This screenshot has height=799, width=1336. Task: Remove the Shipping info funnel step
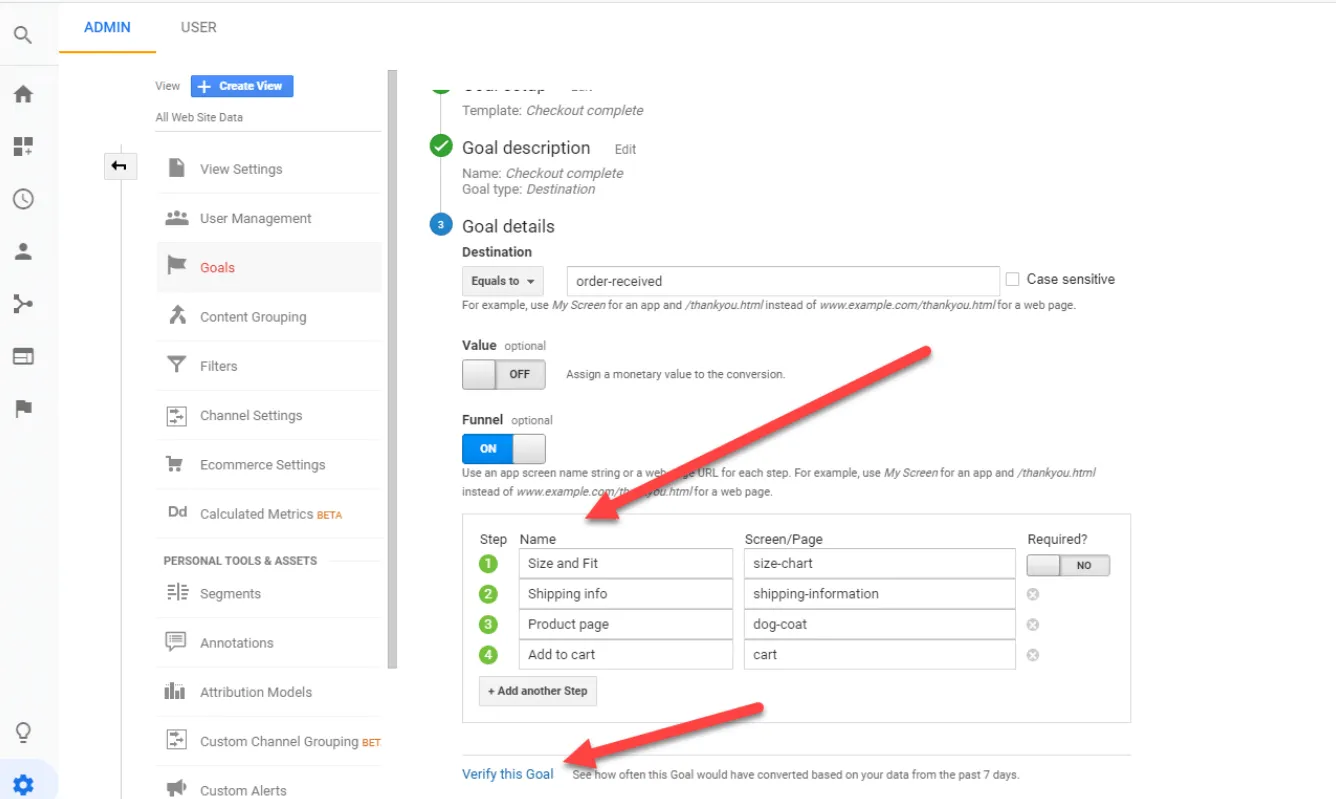coord(1033,594)
